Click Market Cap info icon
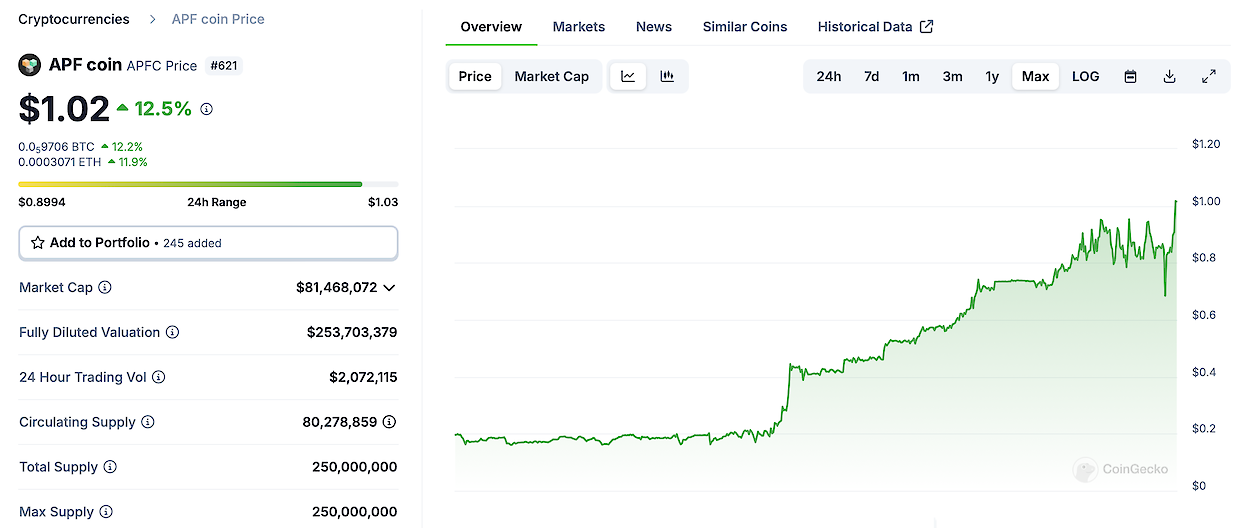1250x528 pixels. click(105, 287)
